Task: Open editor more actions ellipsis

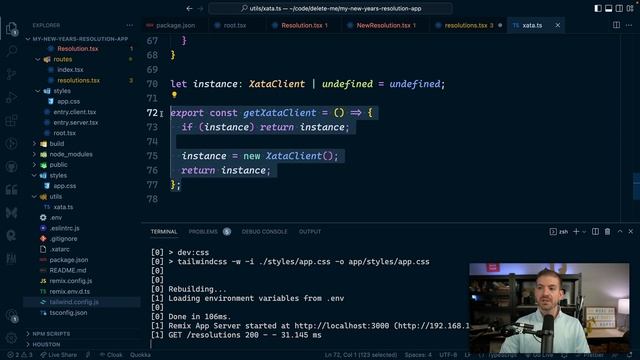Action: coord(629,25)
